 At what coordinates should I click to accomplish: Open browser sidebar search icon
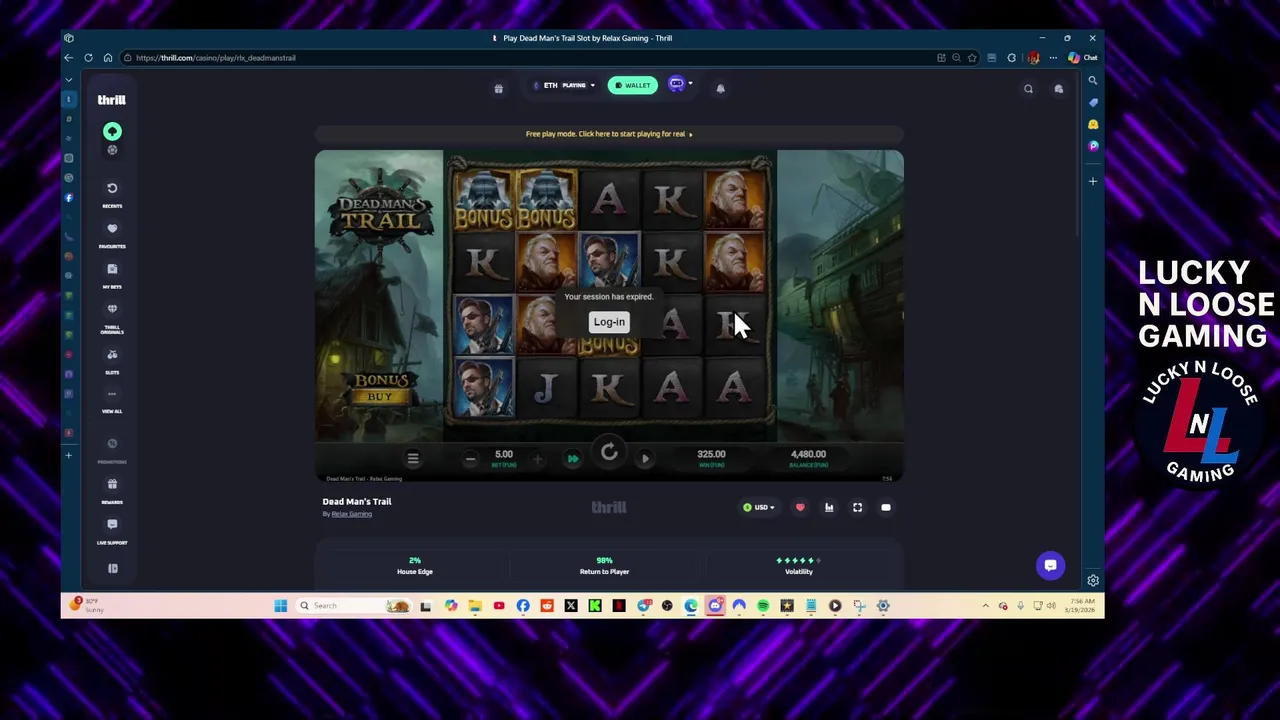[x=1093, y=81]
